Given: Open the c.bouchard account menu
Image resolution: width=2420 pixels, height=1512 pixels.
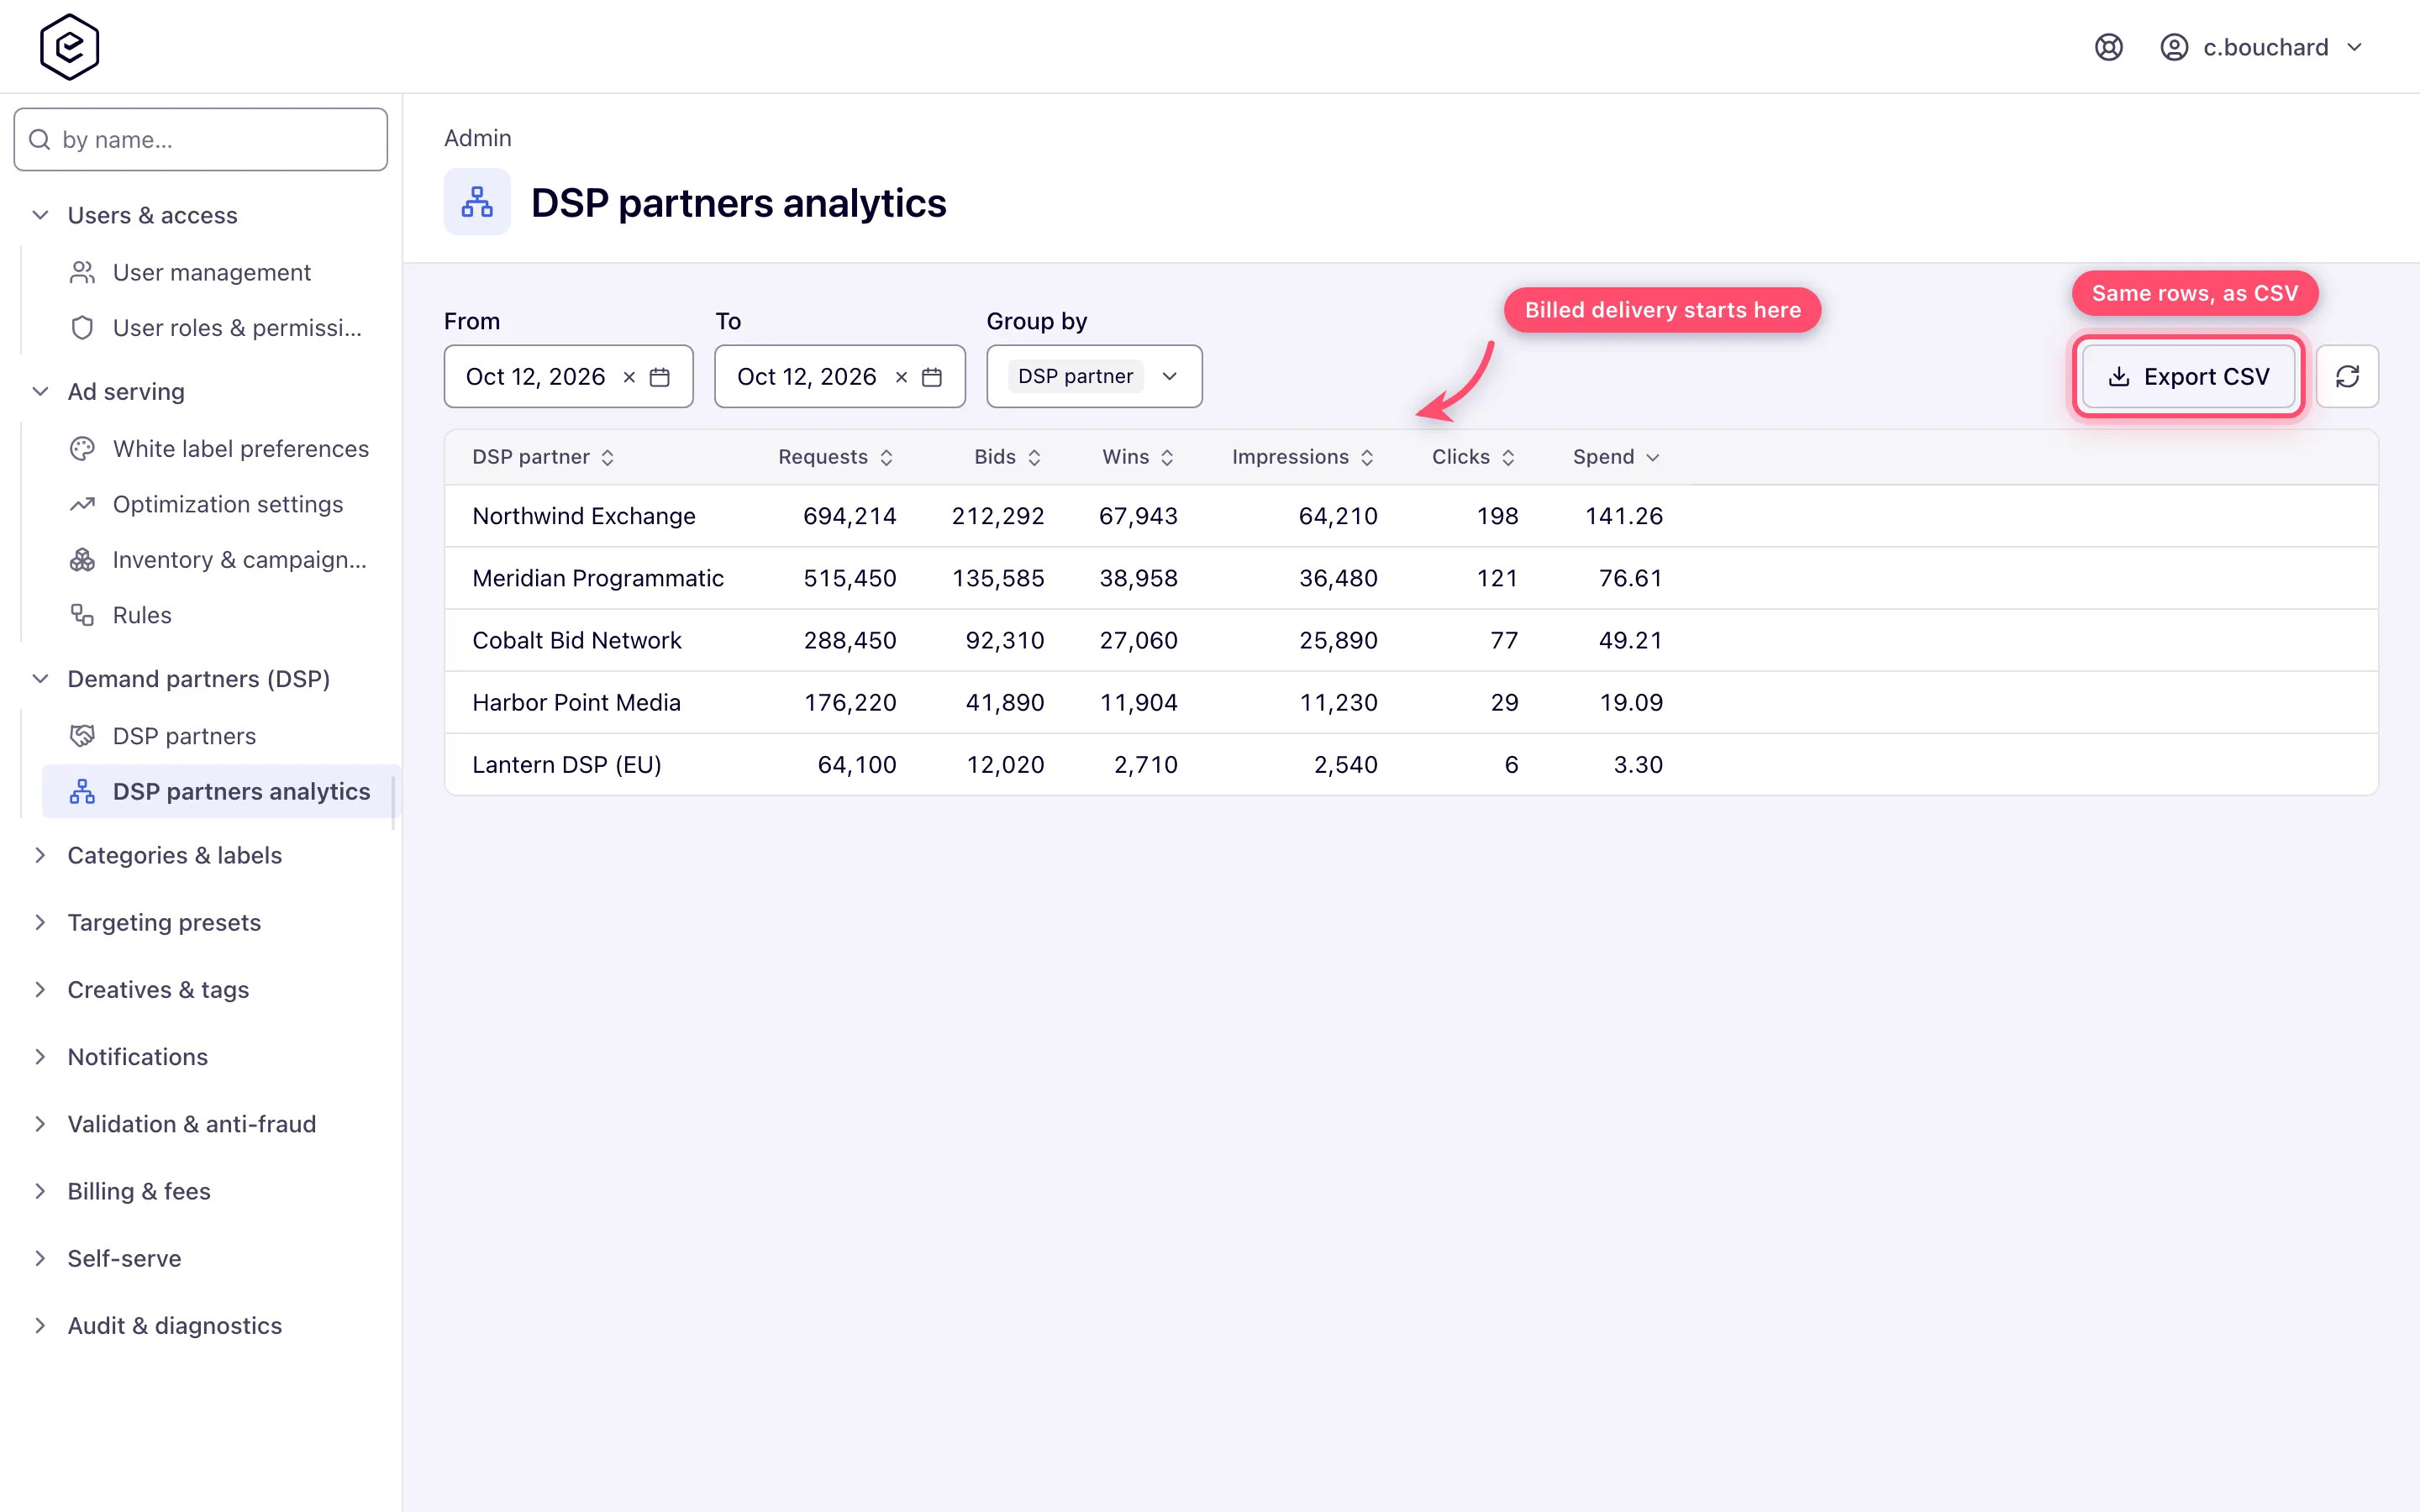Looking at the screenshot, I should coord(2261,47).
